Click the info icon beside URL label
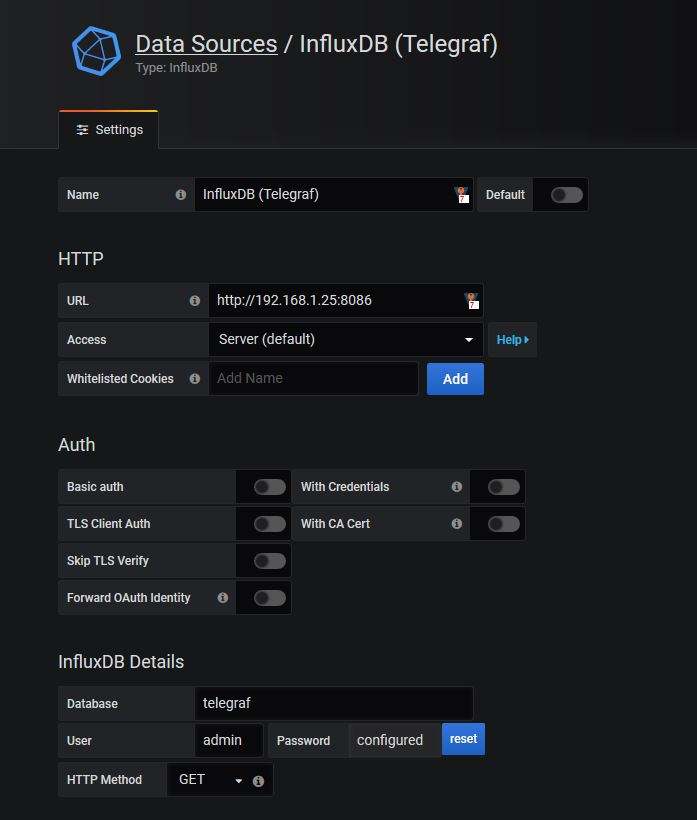 (x=195, y=300)
